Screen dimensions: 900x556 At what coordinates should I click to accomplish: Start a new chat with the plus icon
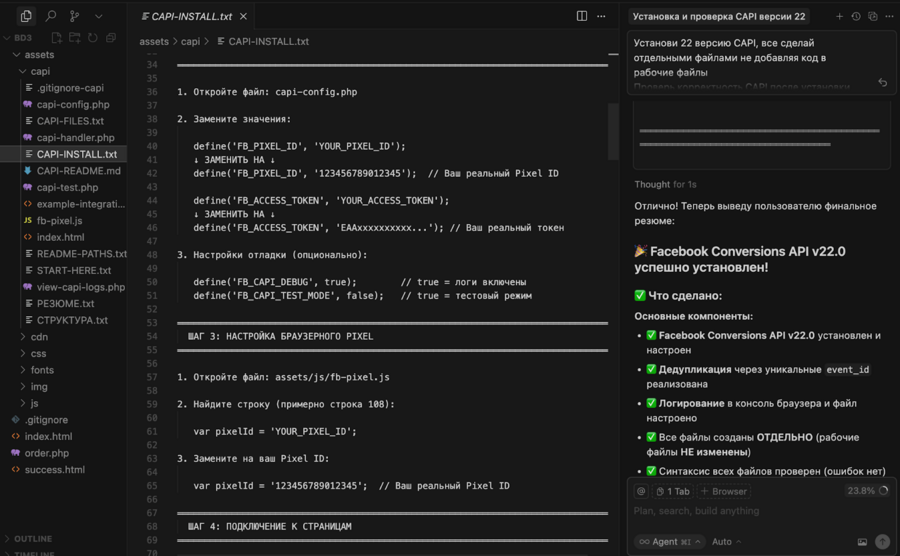point(839,16)
